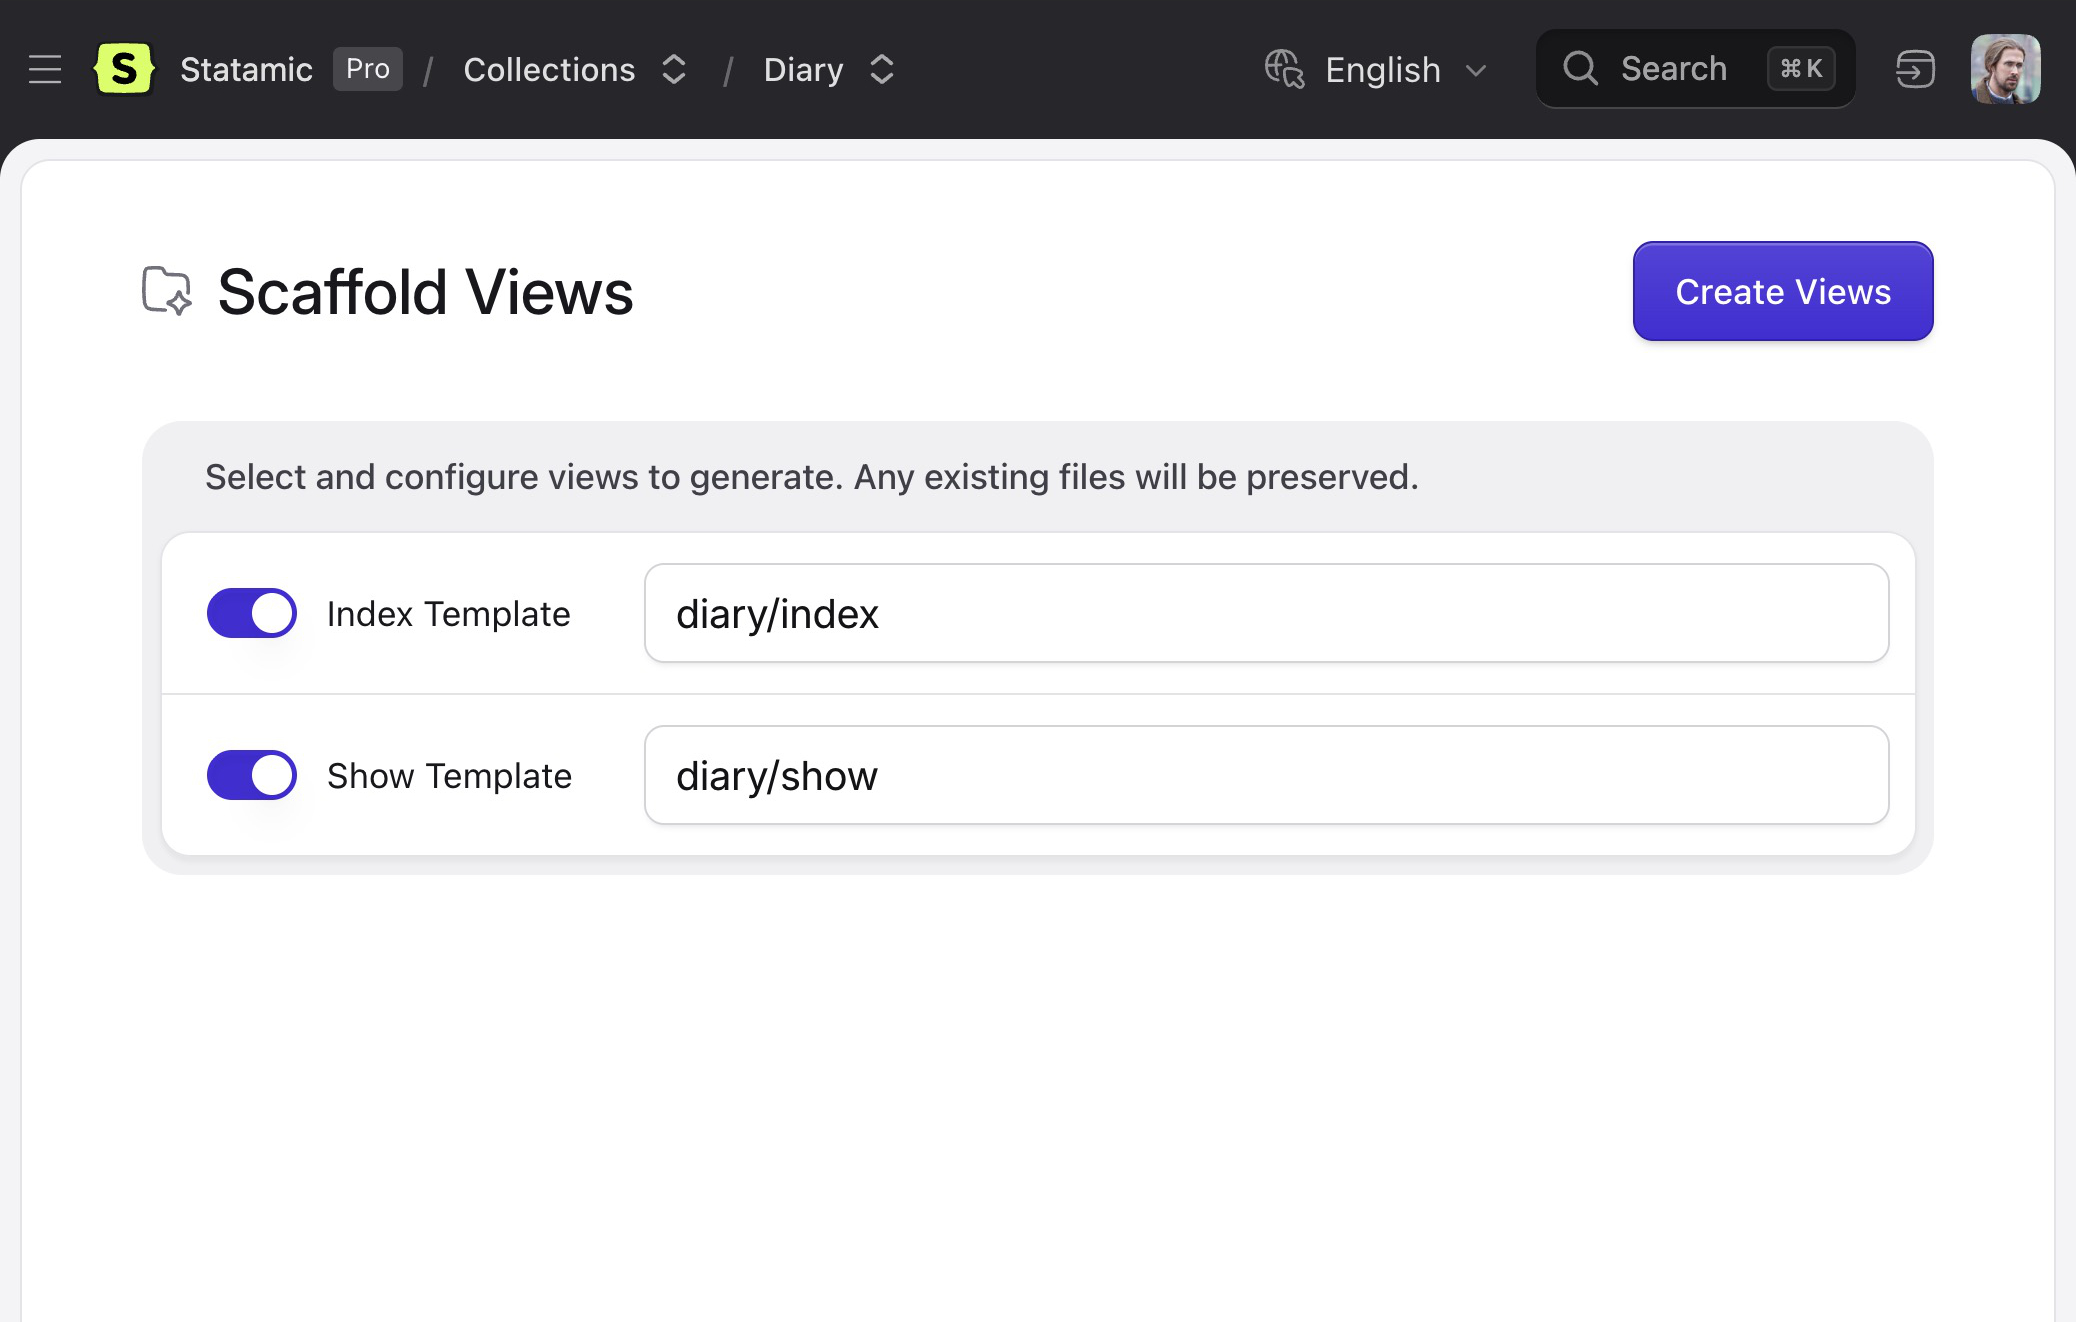Go to Diary breadcrumb

coord(803,69)
